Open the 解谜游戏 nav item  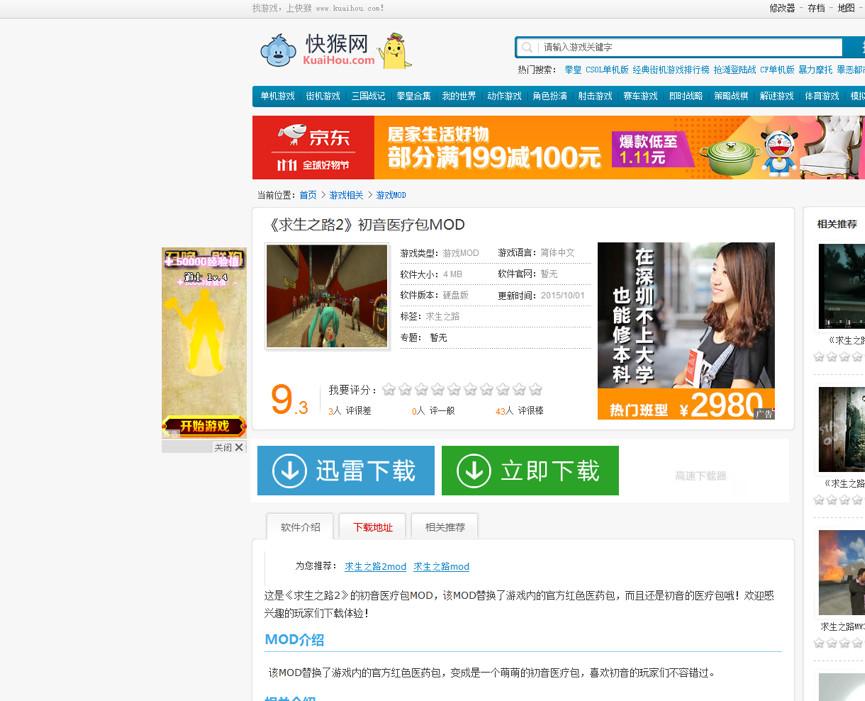click(777, 96)
